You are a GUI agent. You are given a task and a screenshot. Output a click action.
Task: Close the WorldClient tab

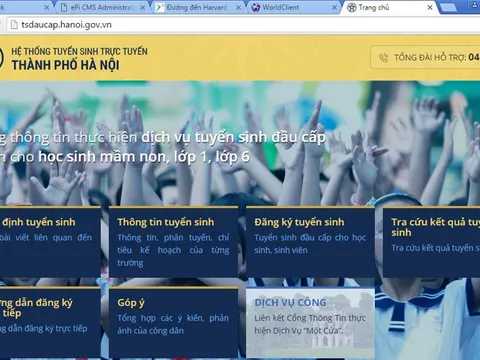(x=334, y=7)
